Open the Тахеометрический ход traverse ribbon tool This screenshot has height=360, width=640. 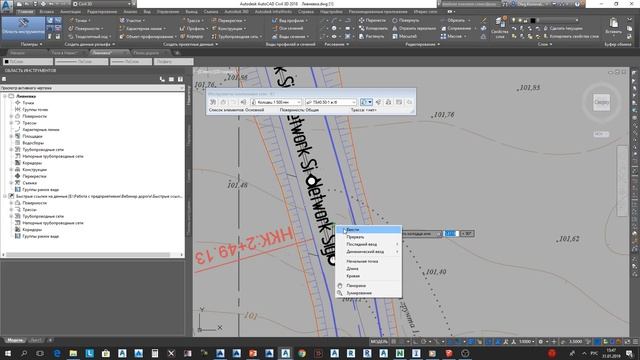click(89, 36)
